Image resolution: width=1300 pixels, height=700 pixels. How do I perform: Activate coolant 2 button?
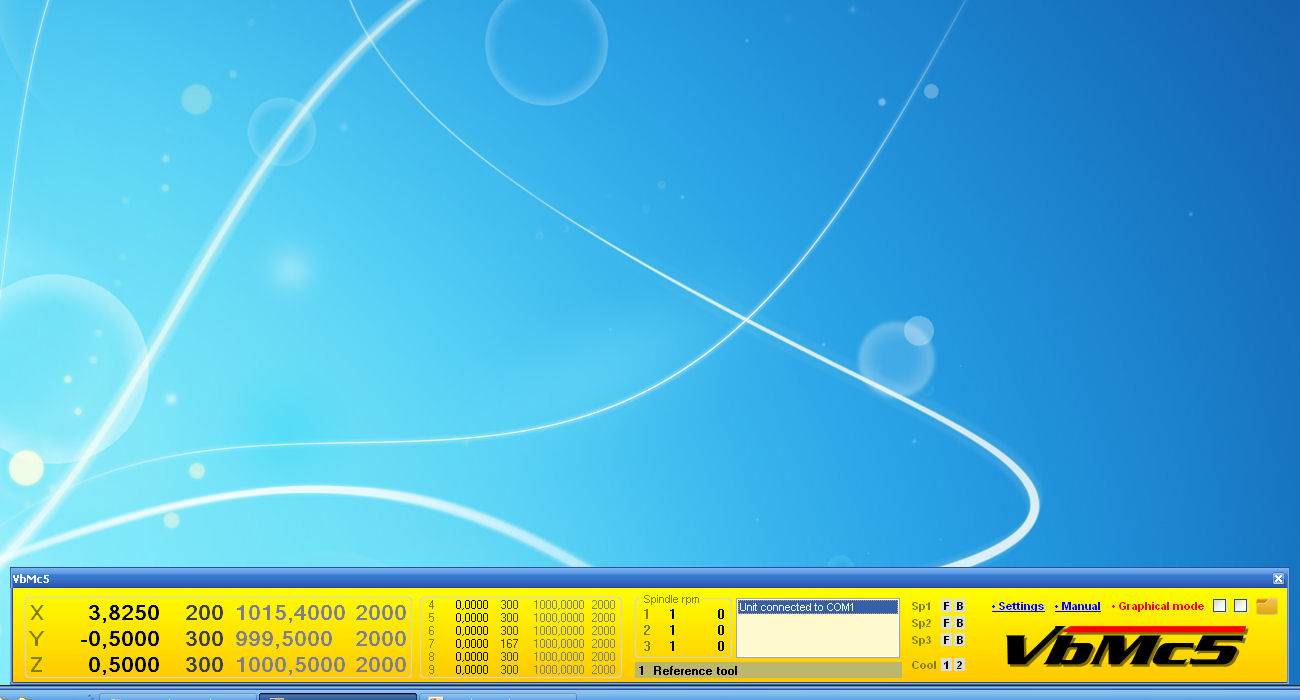(959, 665)
